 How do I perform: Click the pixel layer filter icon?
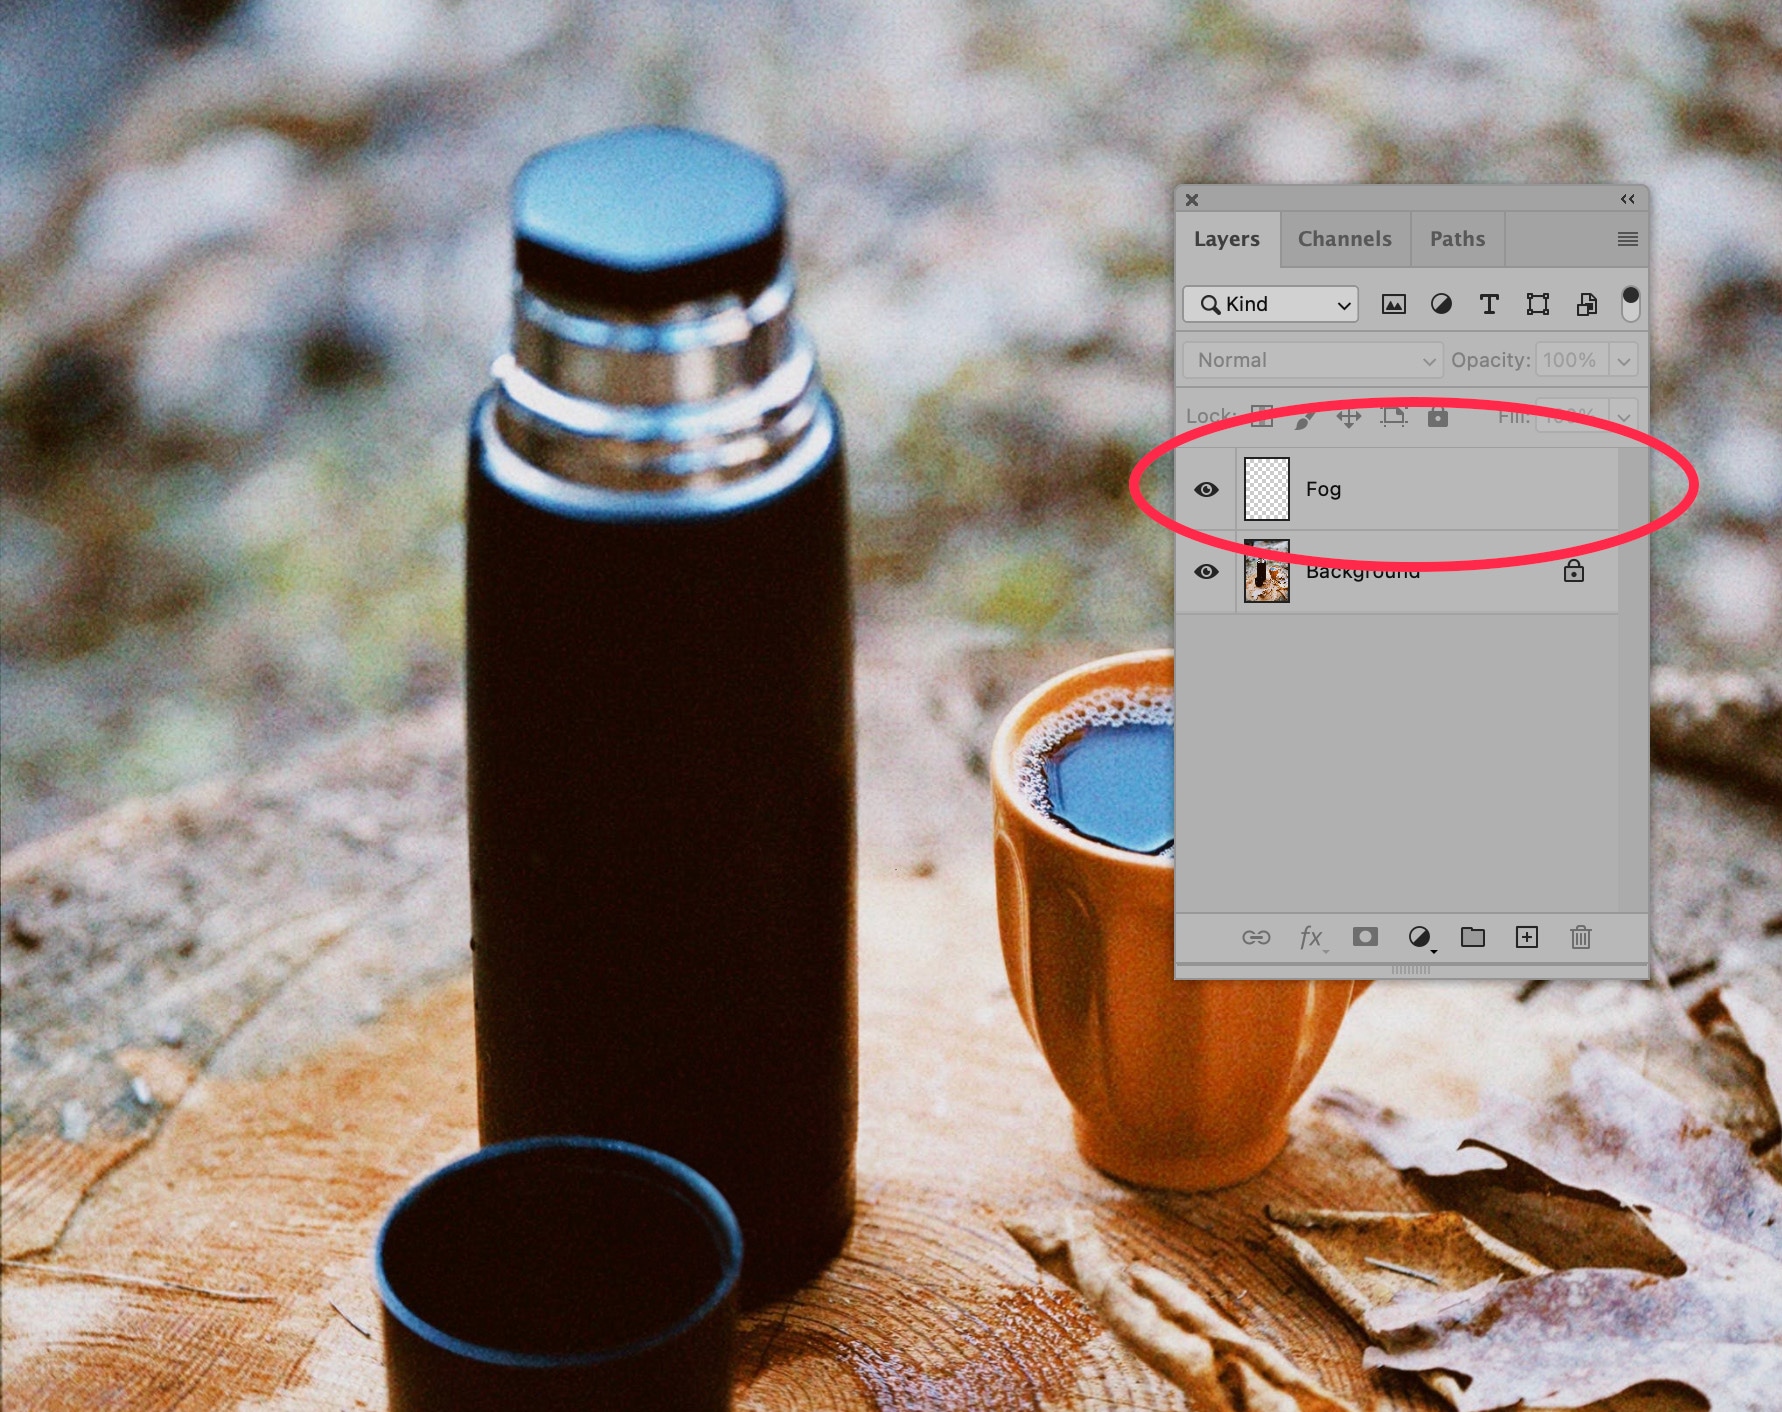[1393, 305]
